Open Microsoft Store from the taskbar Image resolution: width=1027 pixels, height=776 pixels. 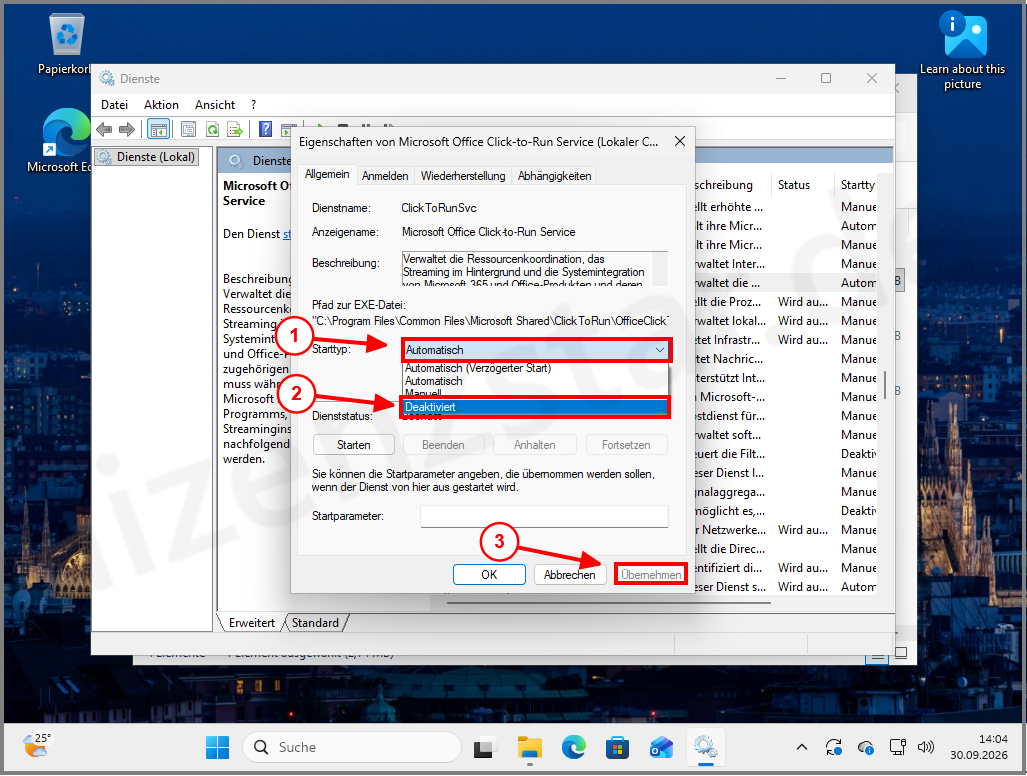click(617, 747)
